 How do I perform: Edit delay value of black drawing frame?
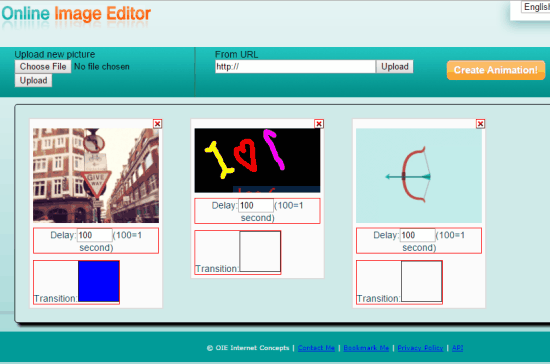[256, 205]
